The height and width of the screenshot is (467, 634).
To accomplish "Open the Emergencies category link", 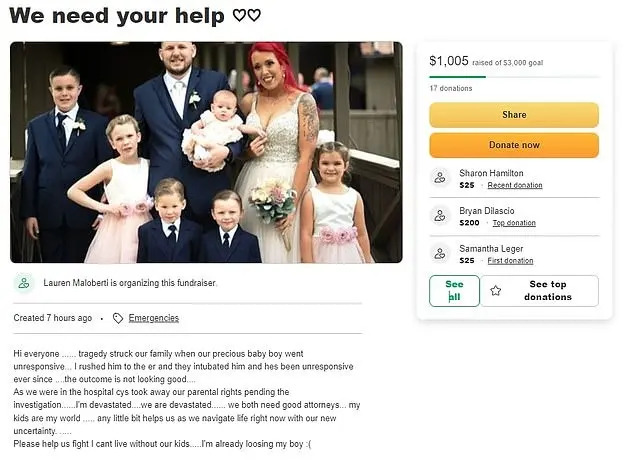I will point(154,318).
